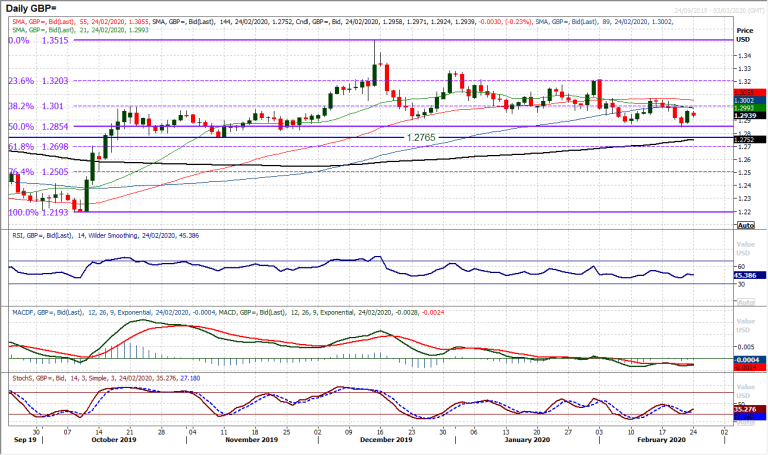Click the SMA 89 legend entry in blue
The height and width of the screenshot is (455, 768).
[x=604, y=22]
